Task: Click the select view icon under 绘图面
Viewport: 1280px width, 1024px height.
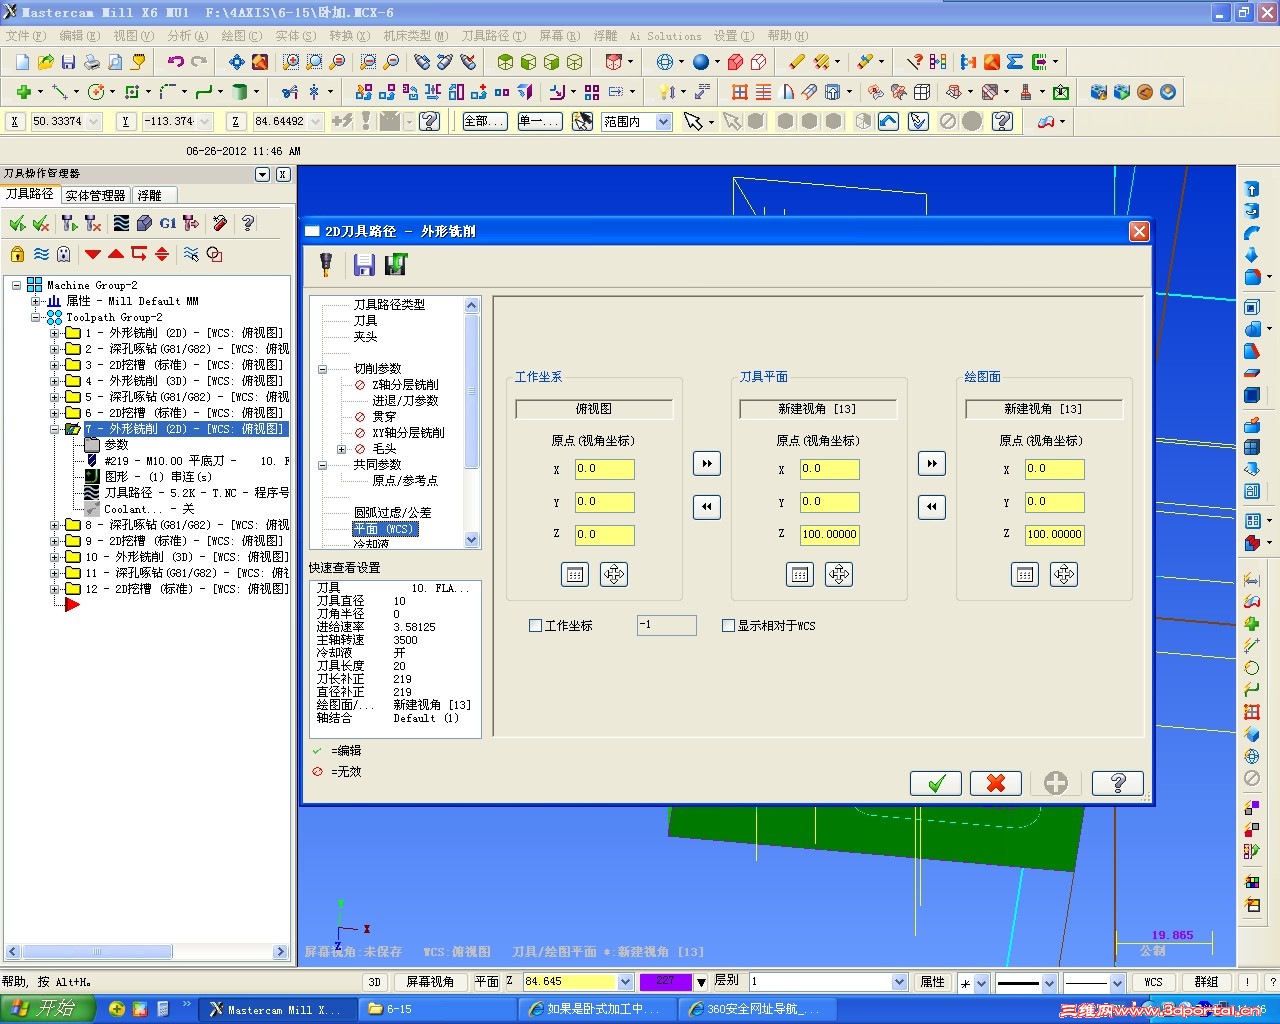Action: [x=1025, y=574]
